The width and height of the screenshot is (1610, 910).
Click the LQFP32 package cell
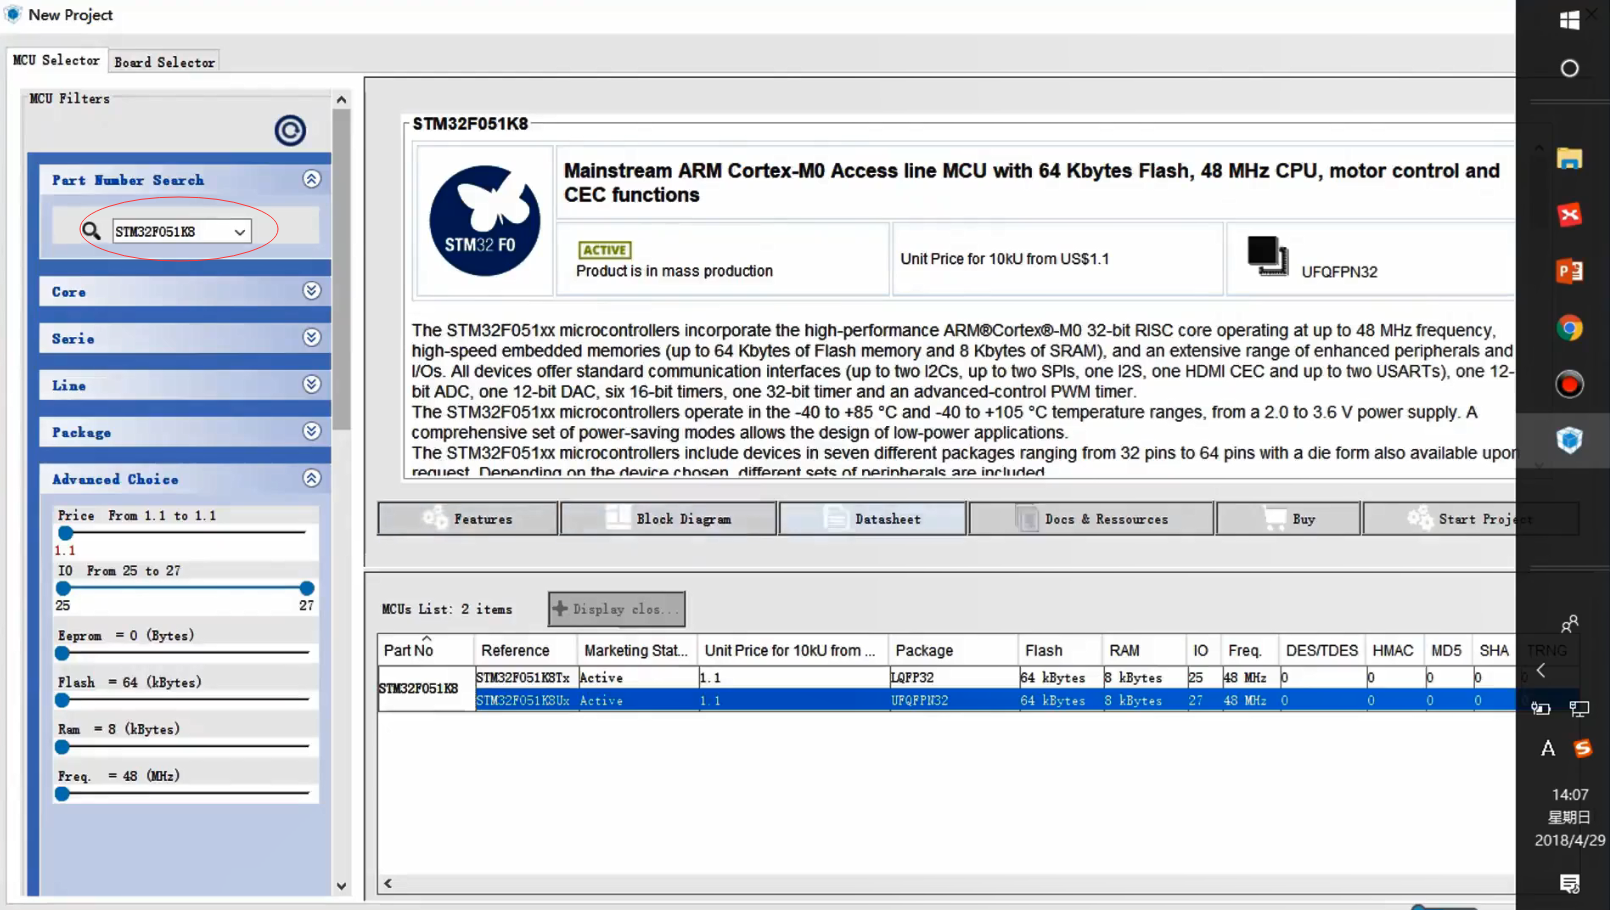pos(952,678)
